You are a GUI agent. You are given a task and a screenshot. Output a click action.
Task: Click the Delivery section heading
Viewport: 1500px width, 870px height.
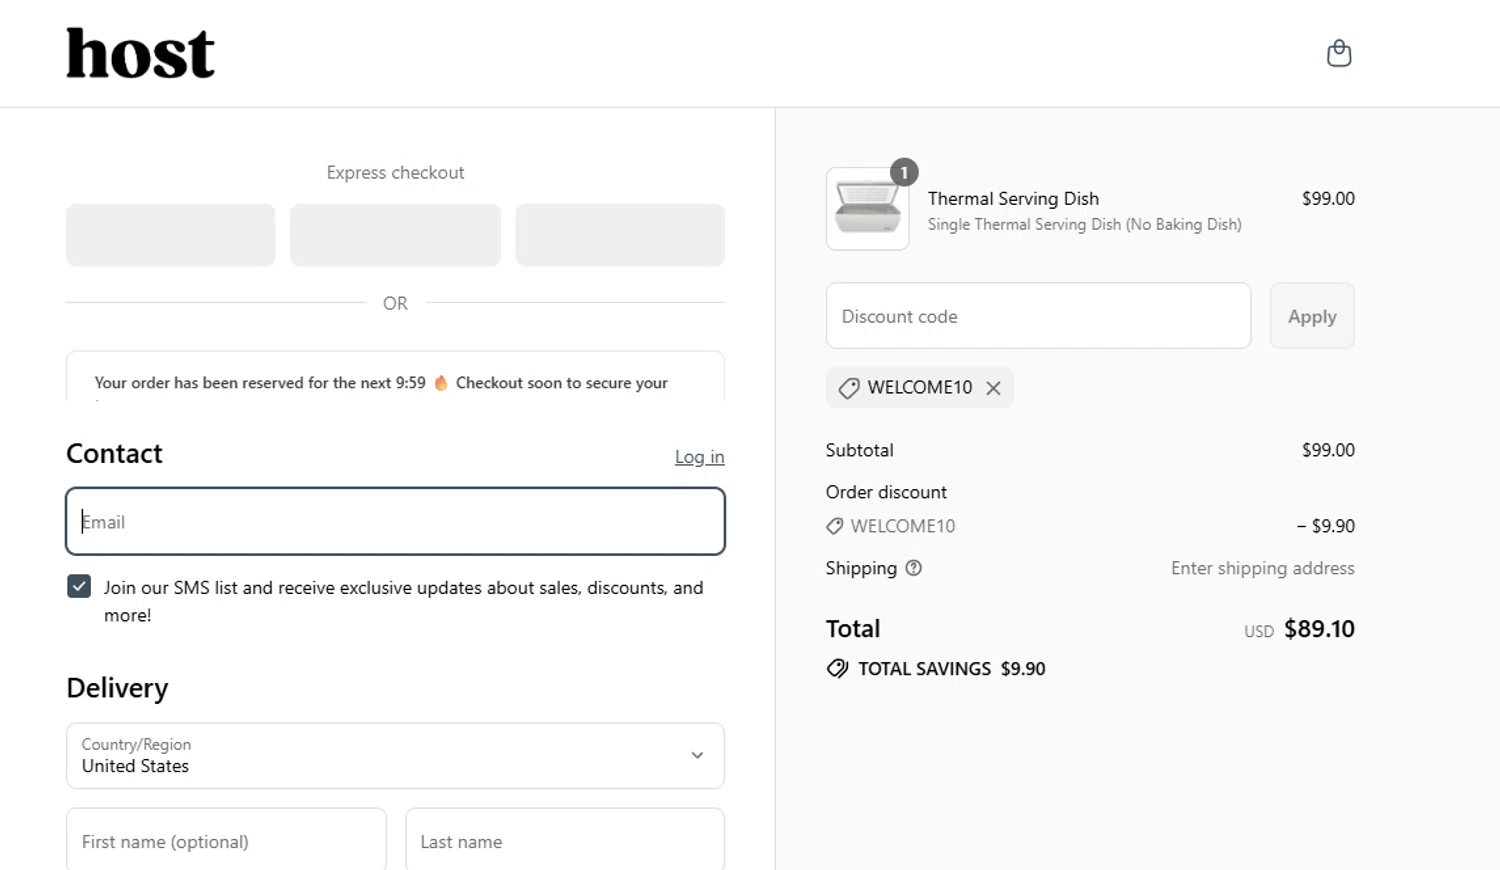coord(117,688)
